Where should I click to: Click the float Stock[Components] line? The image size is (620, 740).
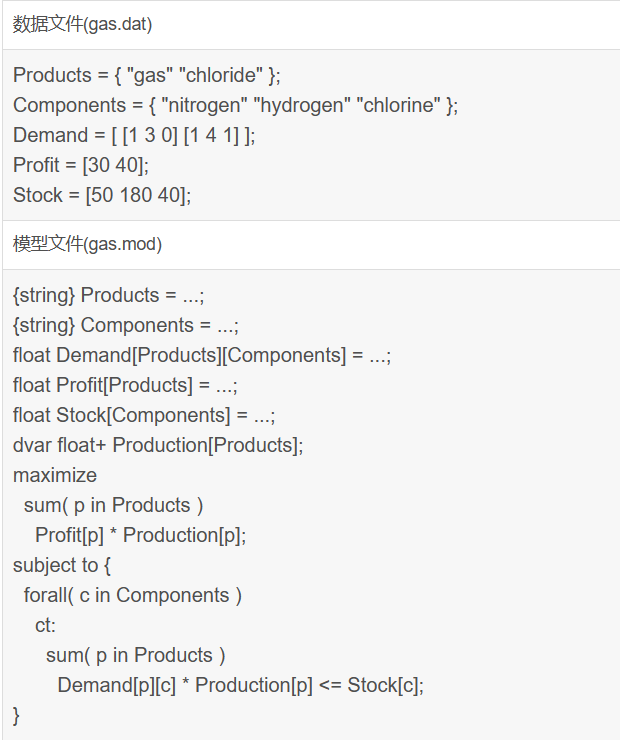[x=144, y=416]
